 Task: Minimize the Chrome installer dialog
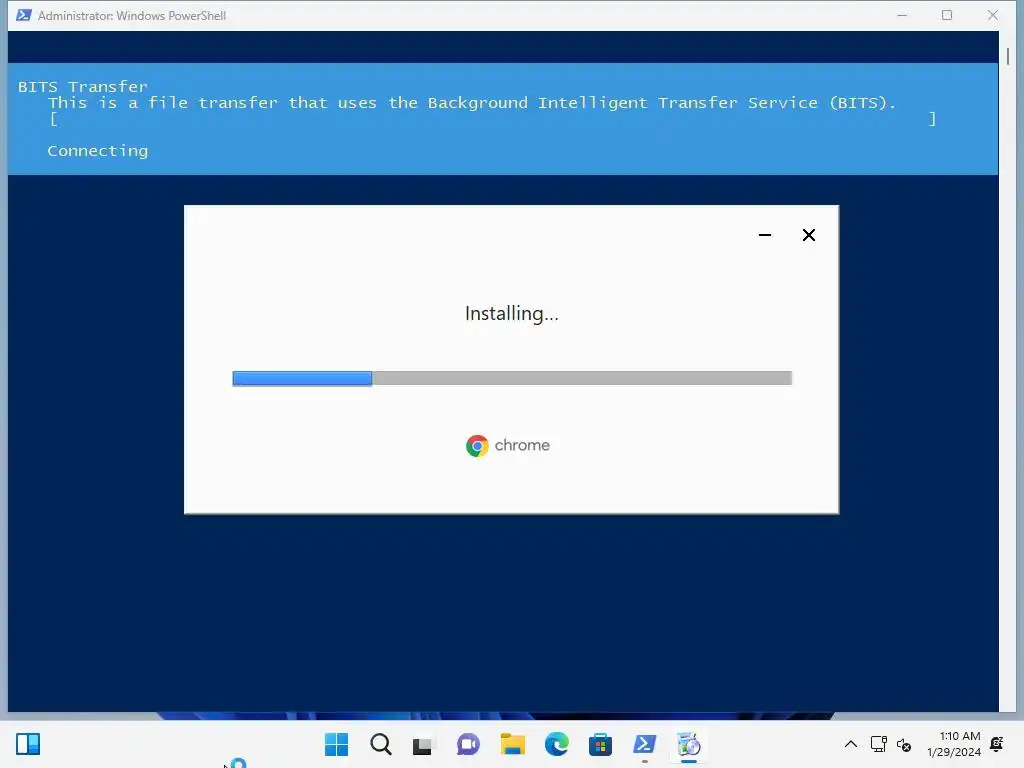(765, 235)
